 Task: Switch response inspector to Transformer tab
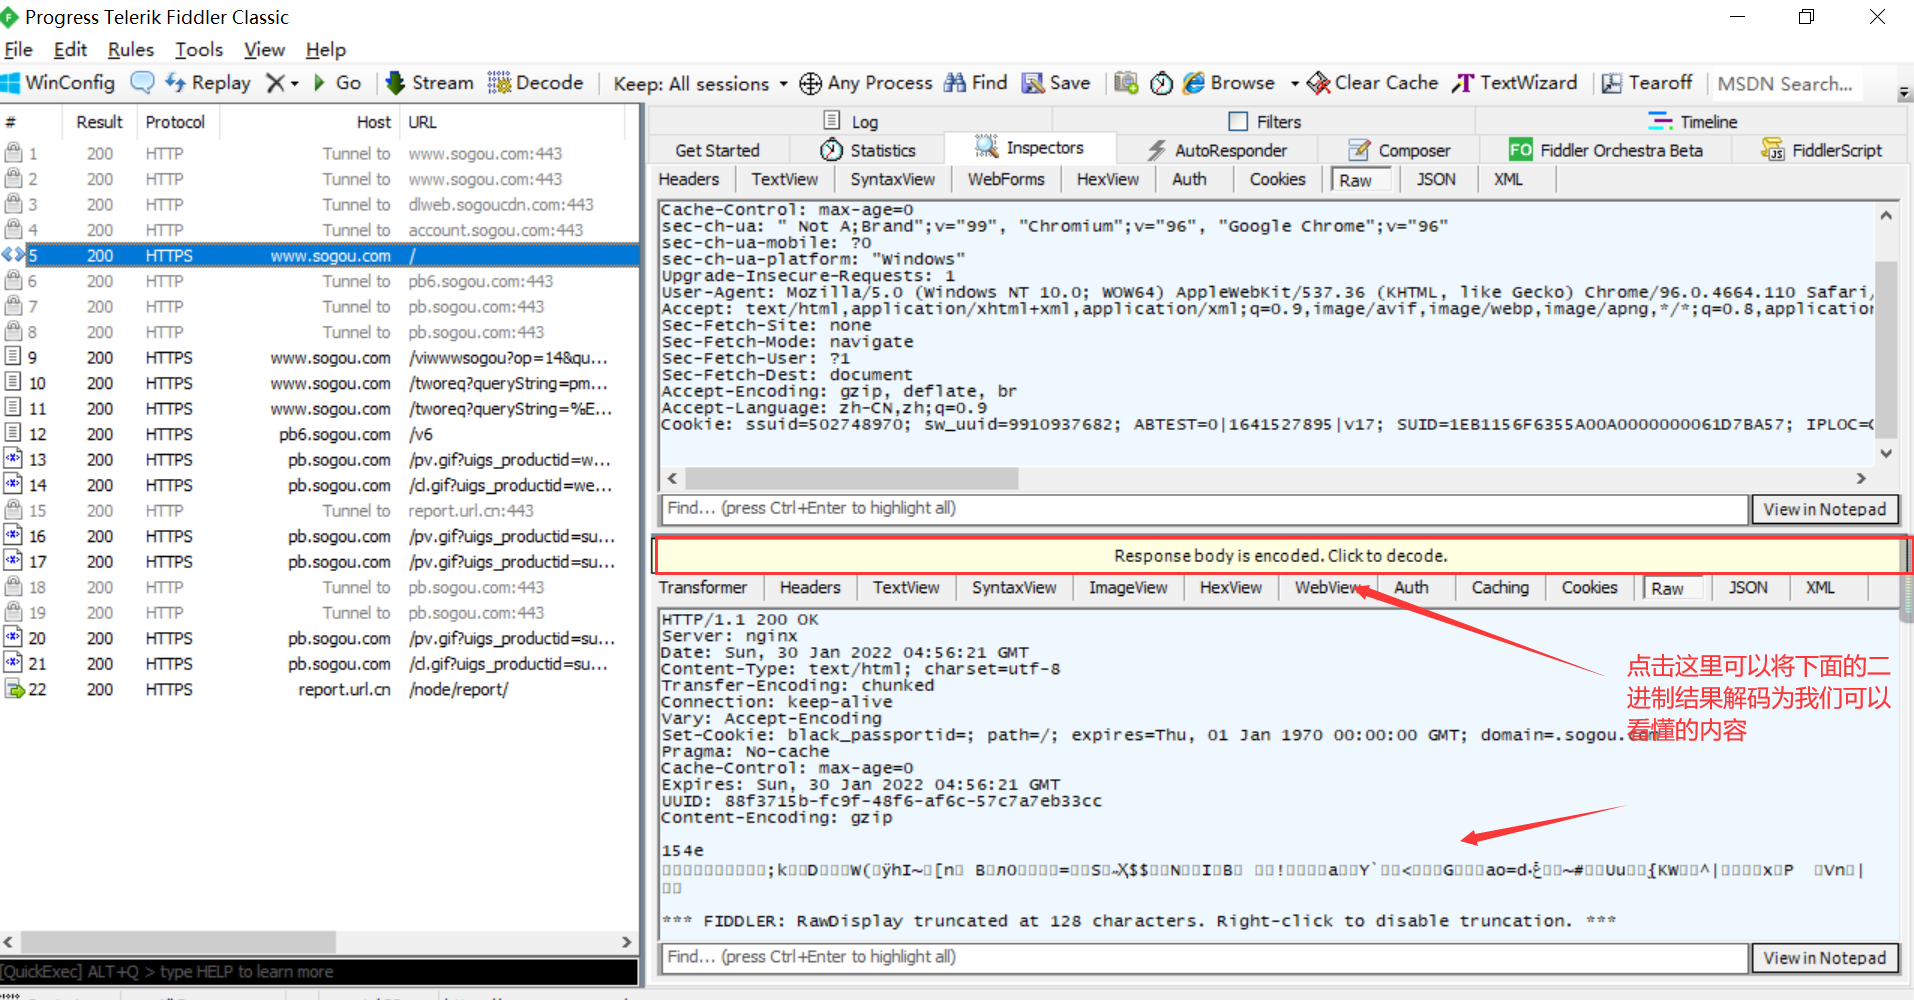pos(703,587)
